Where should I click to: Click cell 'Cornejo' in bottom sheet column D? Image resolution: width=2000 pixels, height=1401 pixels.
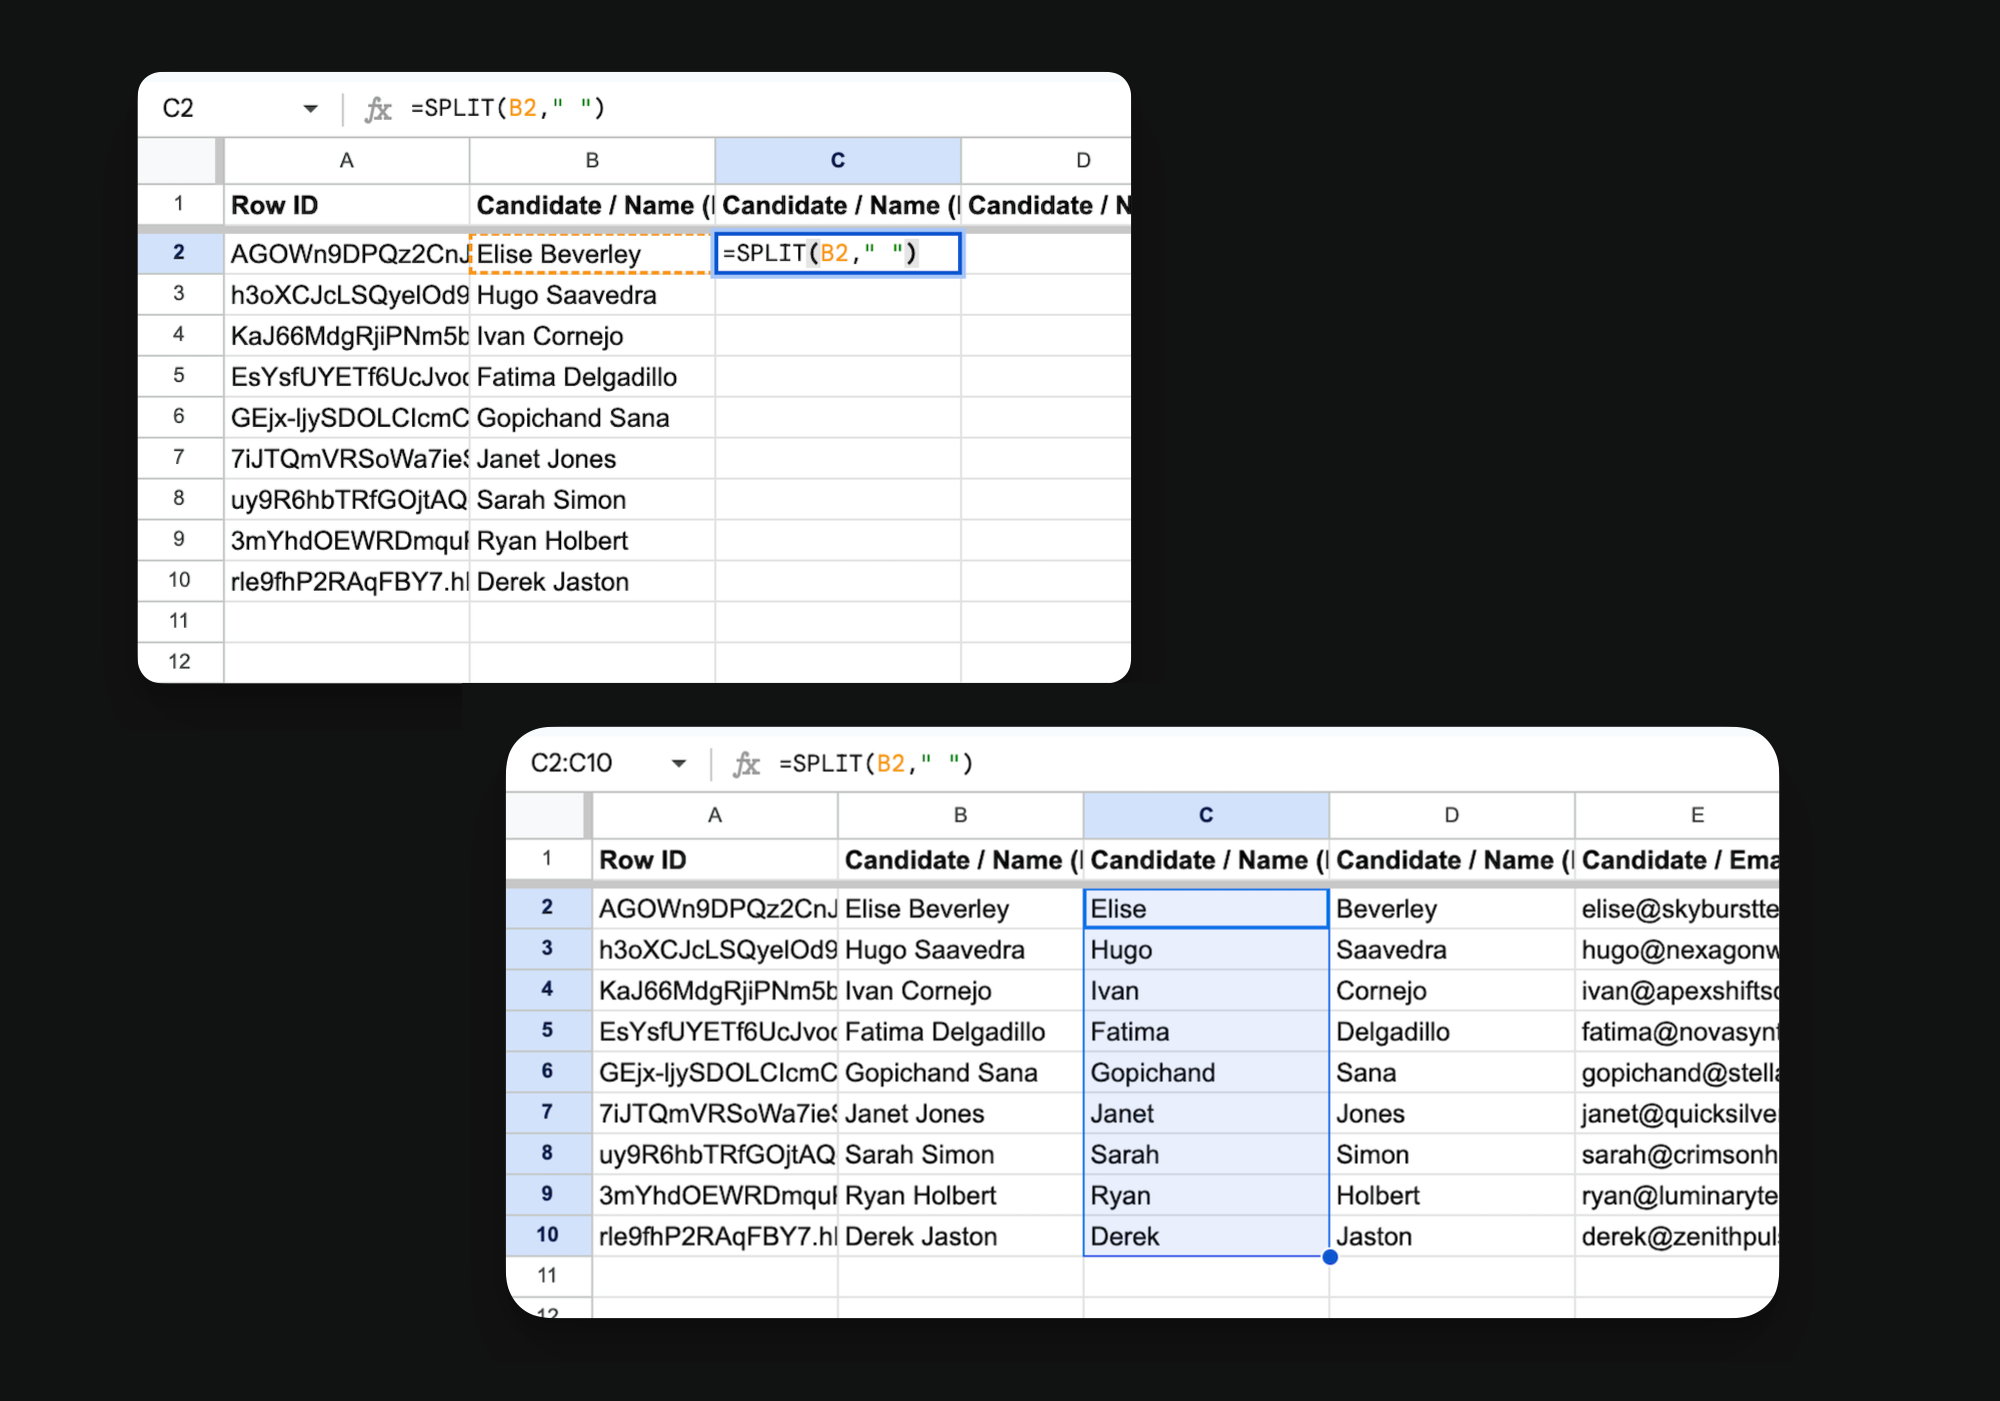pyautogui.click(x=1452, y=991)
